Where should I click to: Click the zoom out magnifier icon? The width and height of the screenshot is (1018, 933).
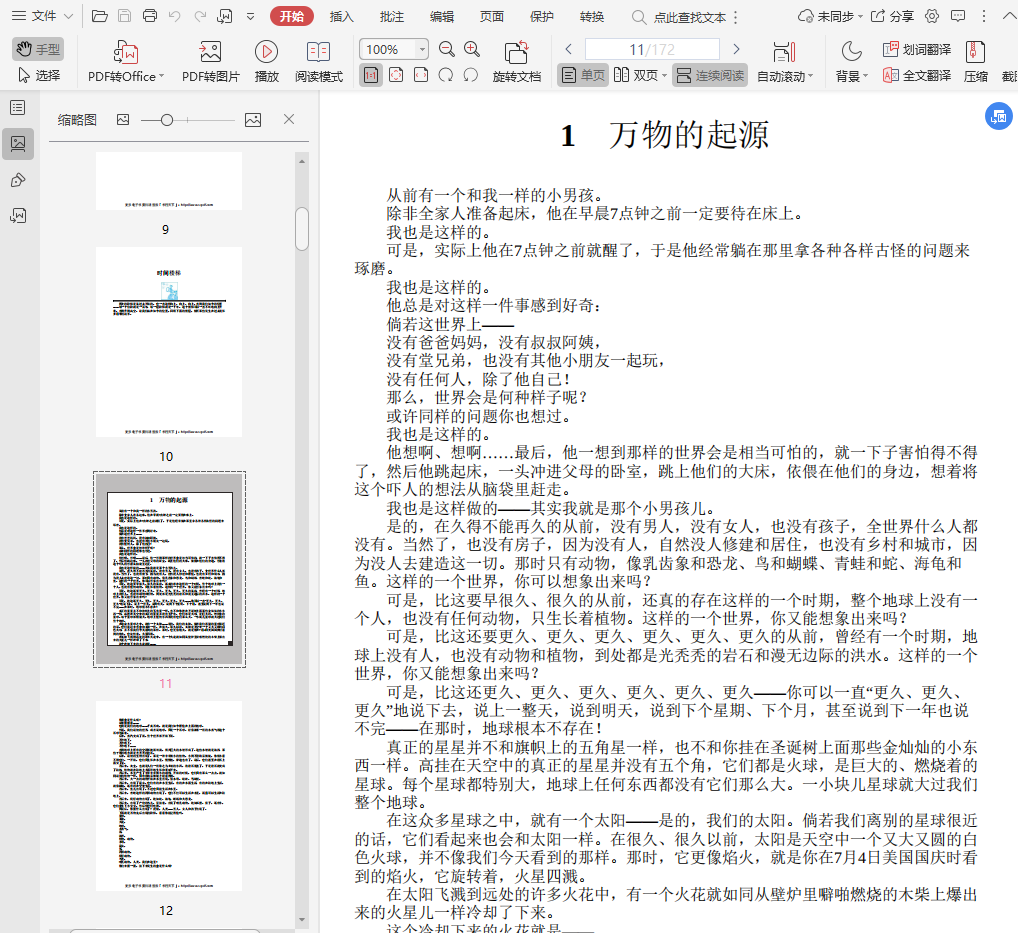447,49
